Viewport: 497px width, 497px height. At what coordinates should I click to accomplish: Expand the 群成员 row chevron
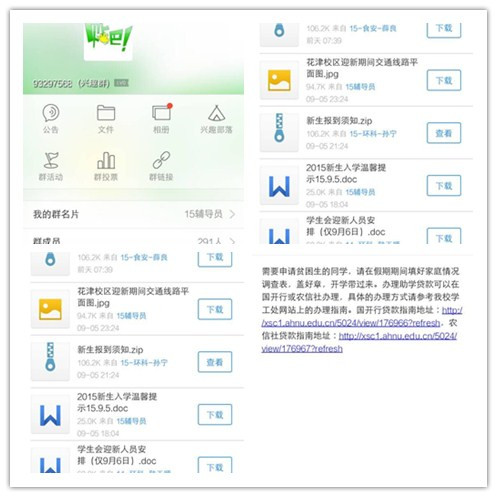[232, 241]
